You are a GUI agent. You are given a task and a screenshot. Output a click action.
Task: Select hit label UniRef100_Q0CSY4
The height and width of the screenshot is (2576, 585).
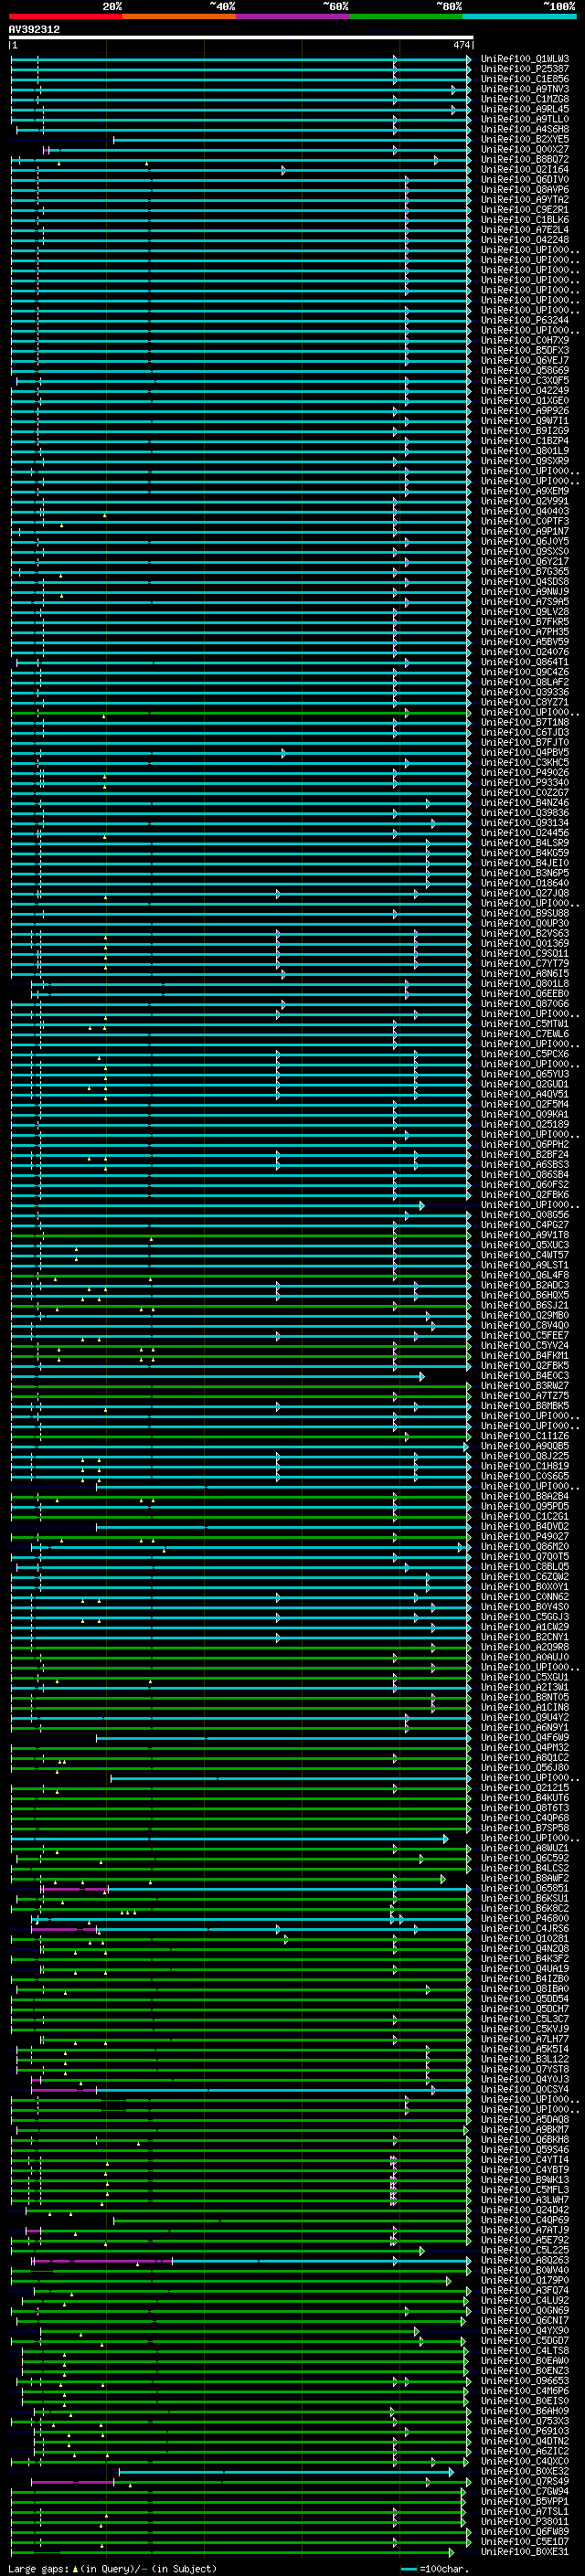click(525, 2089)
